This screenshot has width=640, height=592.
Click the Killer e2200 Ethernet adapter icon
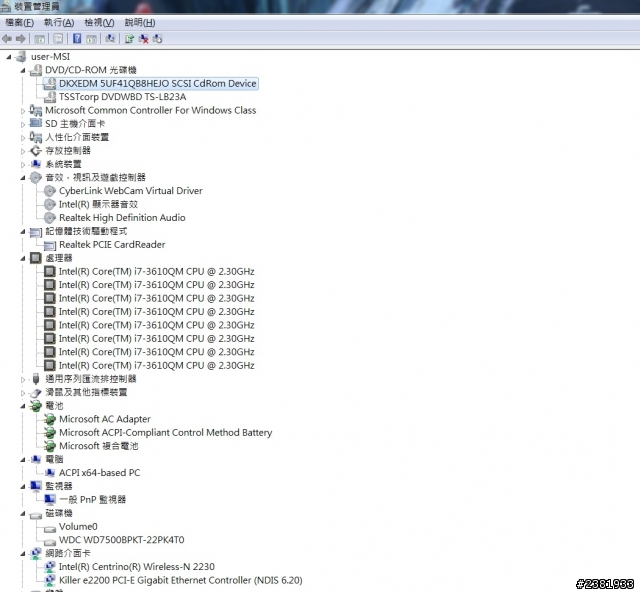pos(50,580)
